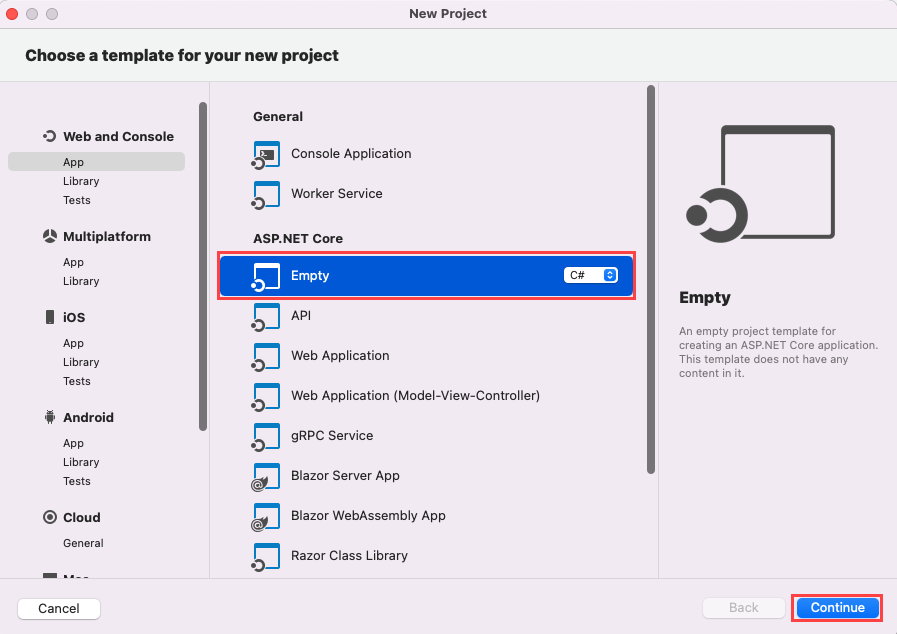Viewport: 897px width, 634px height.
Task: Select App under Android
Action: click(x=73, y=443)
